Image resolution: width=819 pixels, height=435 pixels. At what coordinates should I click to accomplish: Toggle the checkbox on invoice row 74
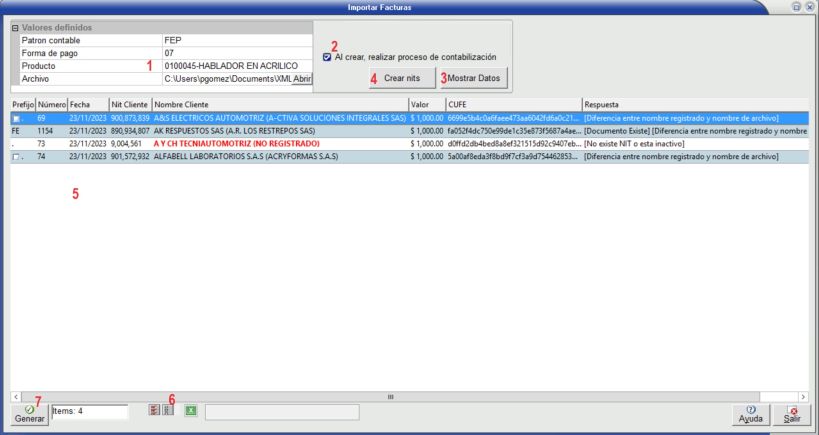[16, 157]
